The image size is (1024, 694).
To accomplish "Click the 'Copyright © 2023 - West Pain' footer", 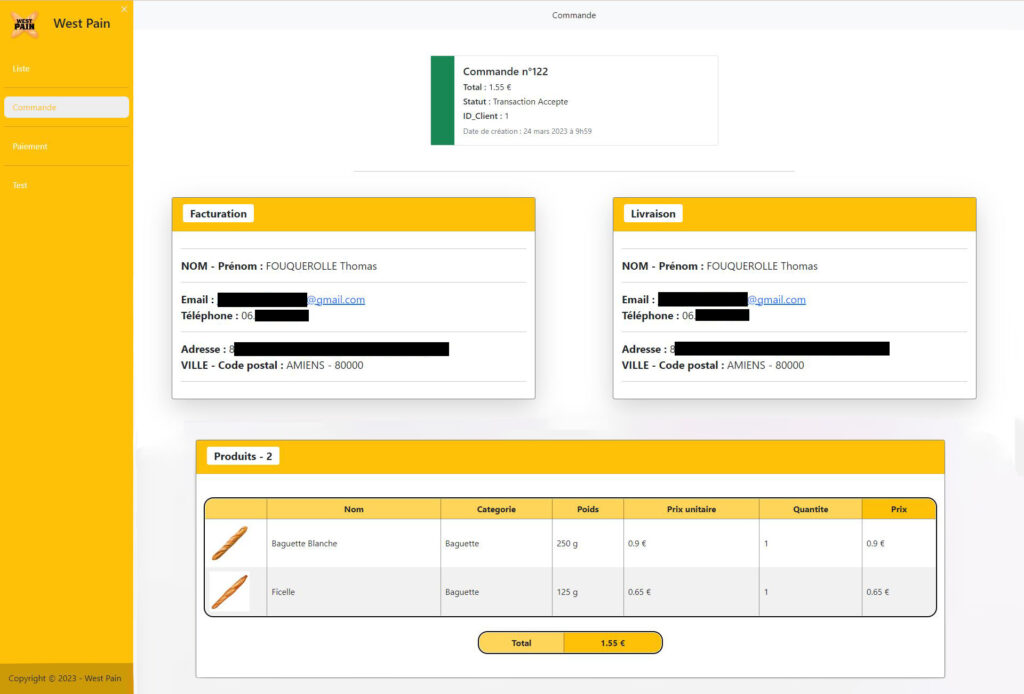I will click(65, 678).
